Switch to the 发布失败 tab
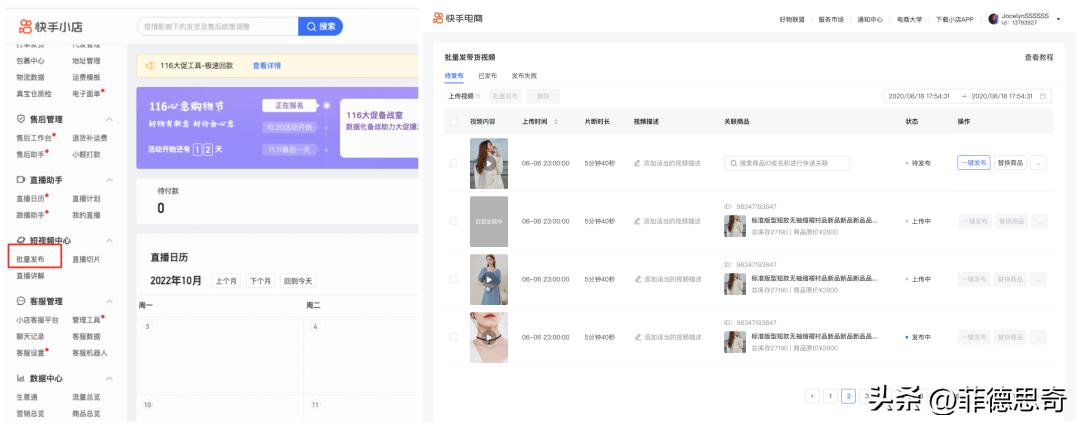 [524, 76]
